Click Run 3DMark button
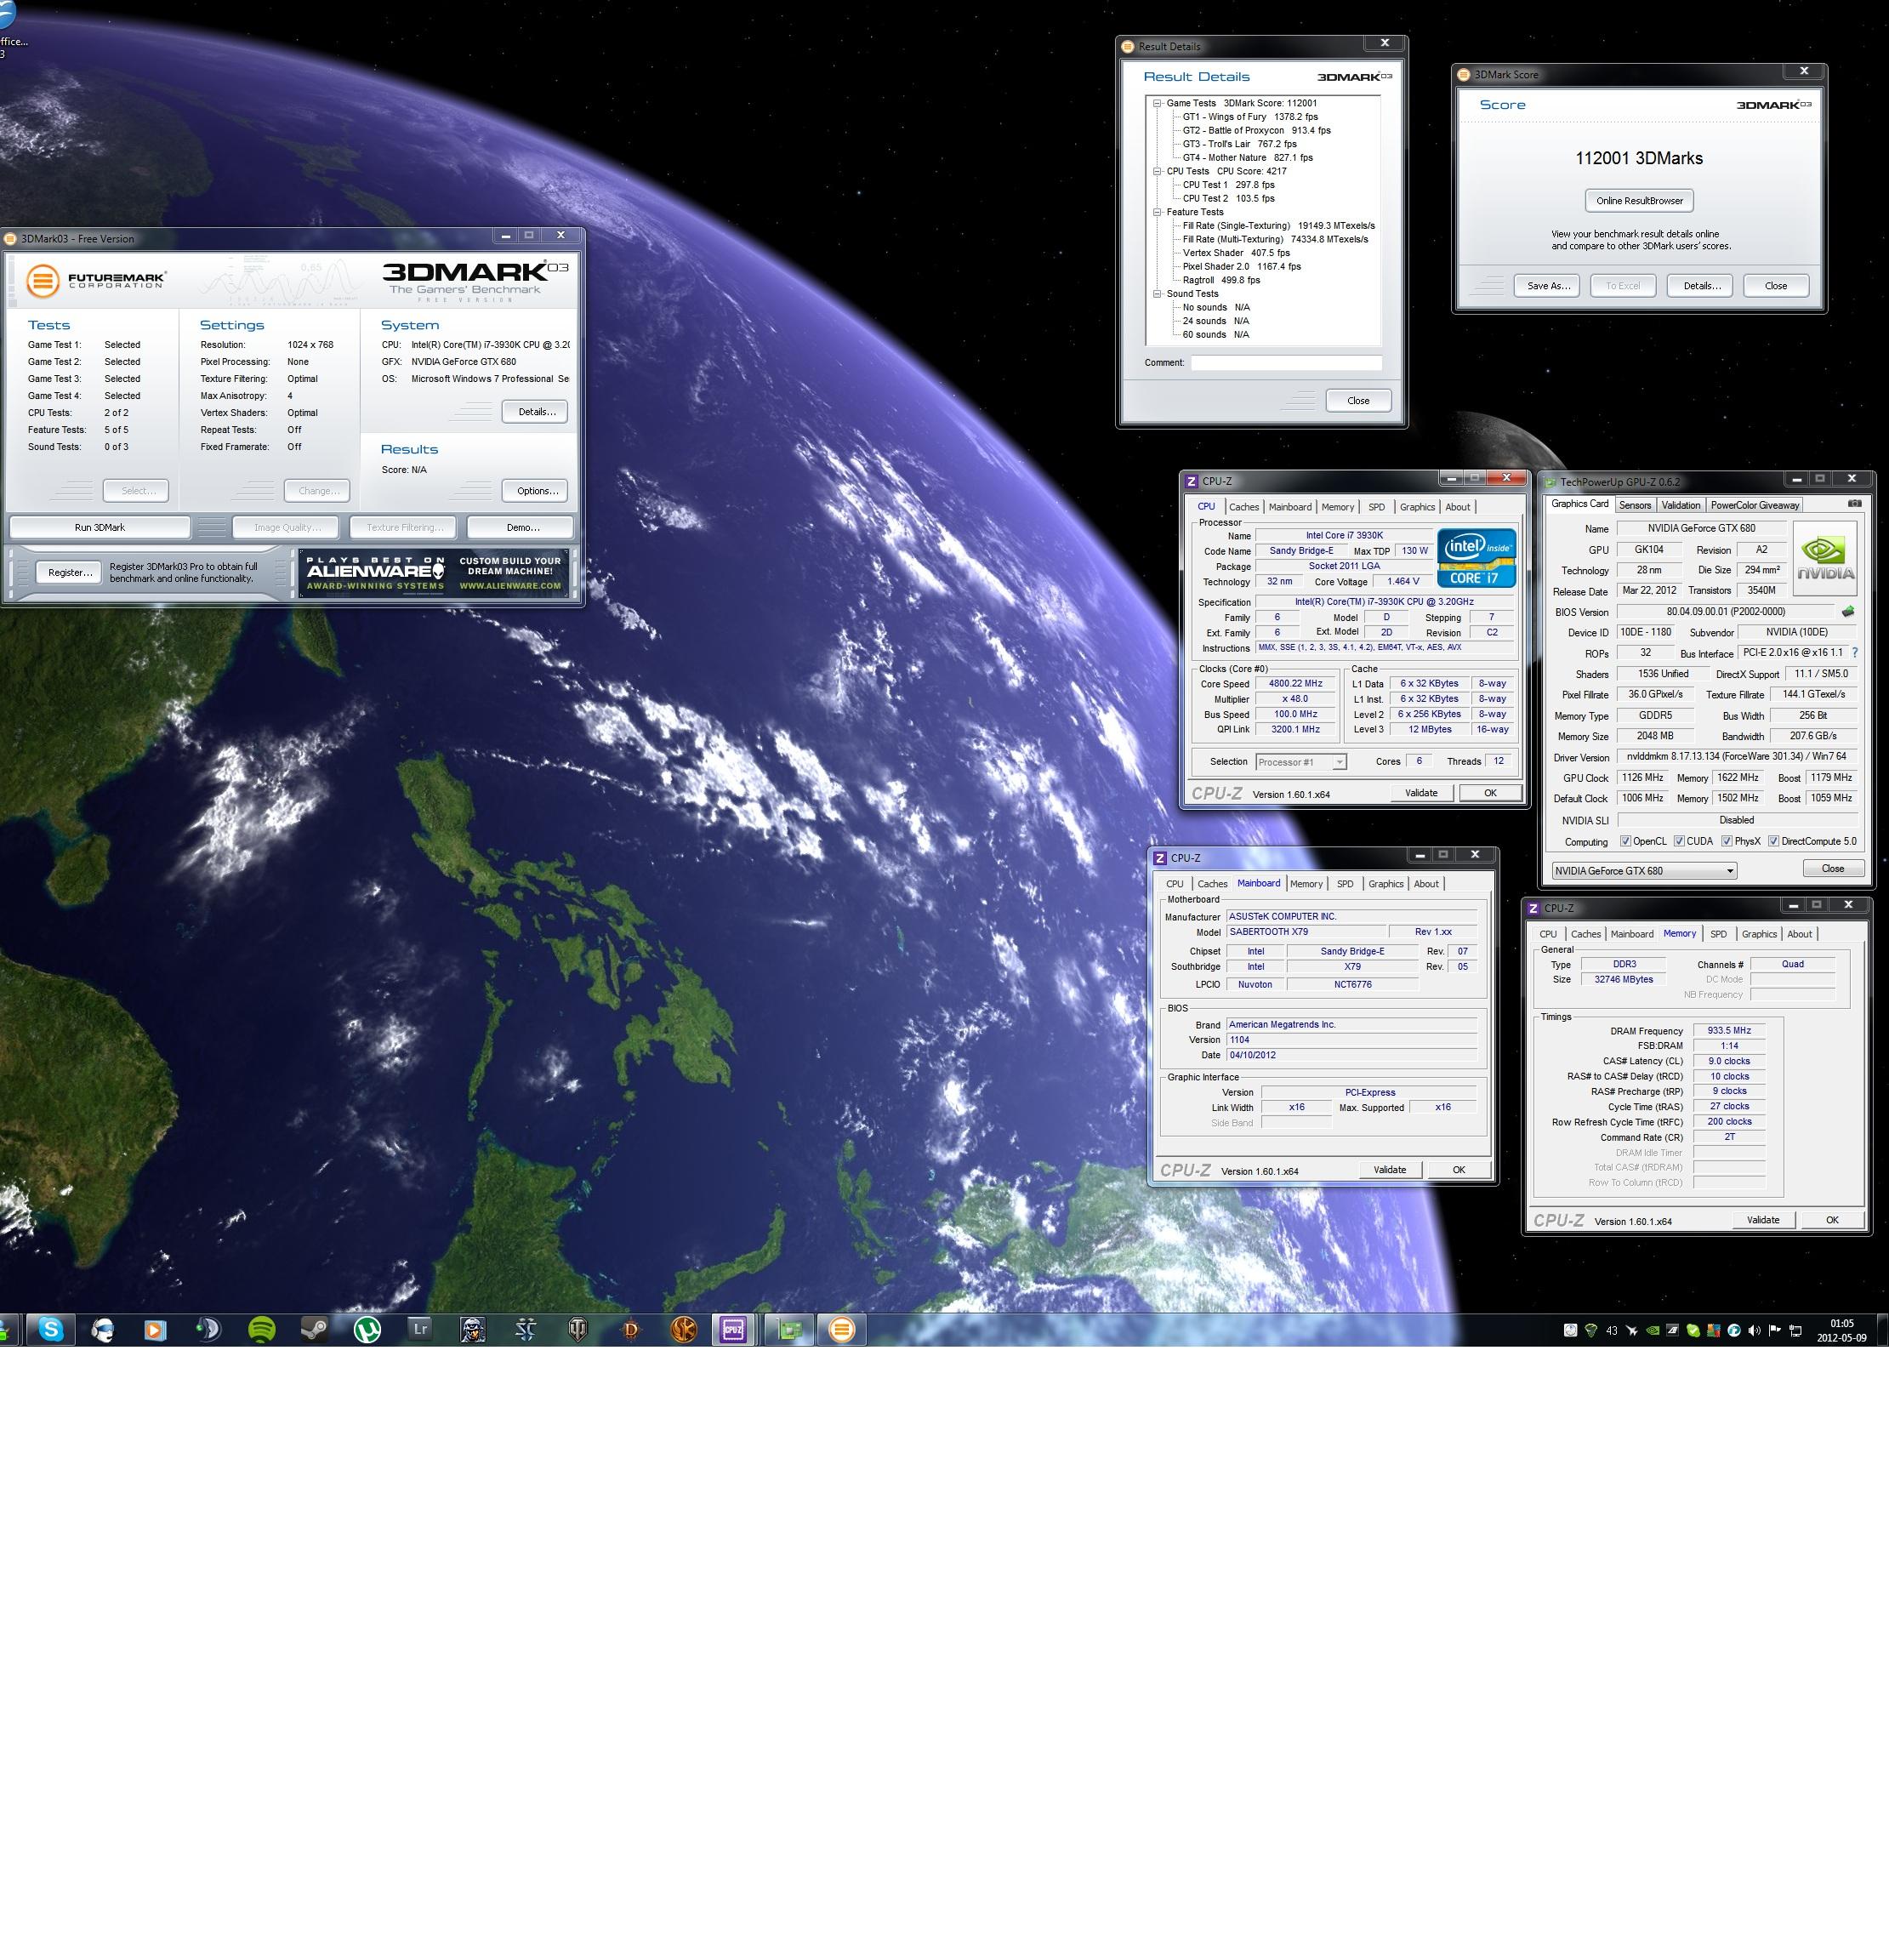The image size is (1889, 1960). (x=100, y=527)
